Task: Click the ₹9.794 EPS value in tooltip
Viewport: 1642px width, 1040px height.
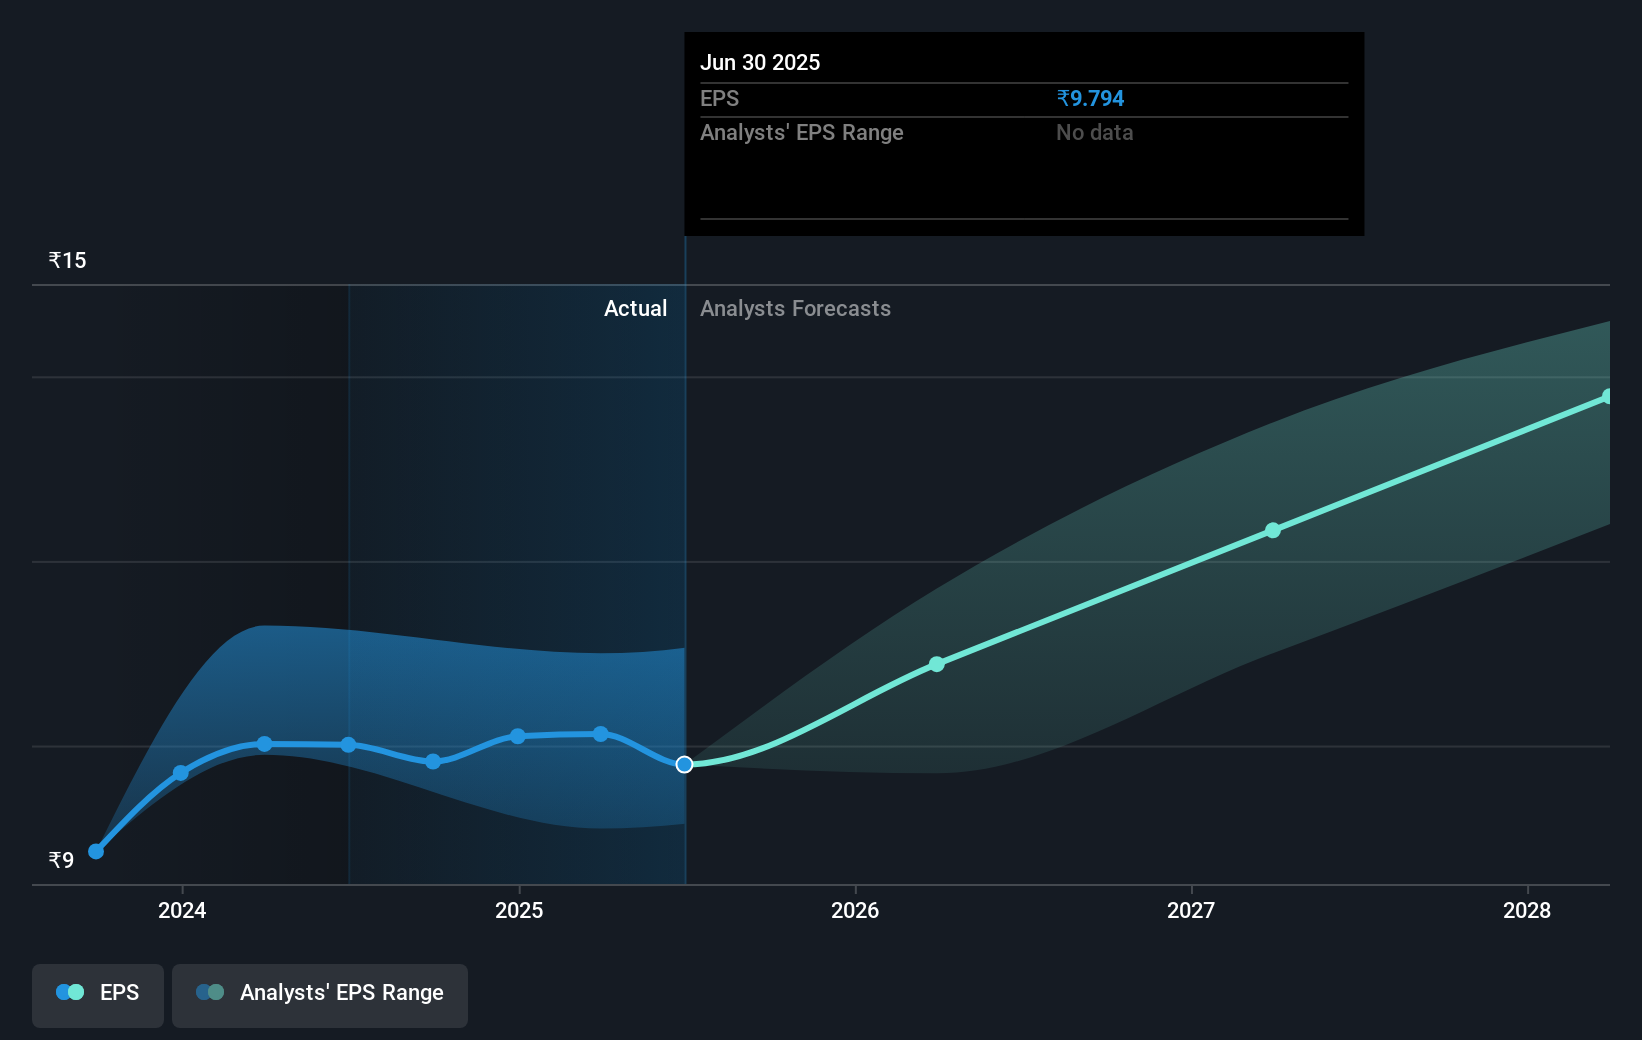Action: [1090, 99]
